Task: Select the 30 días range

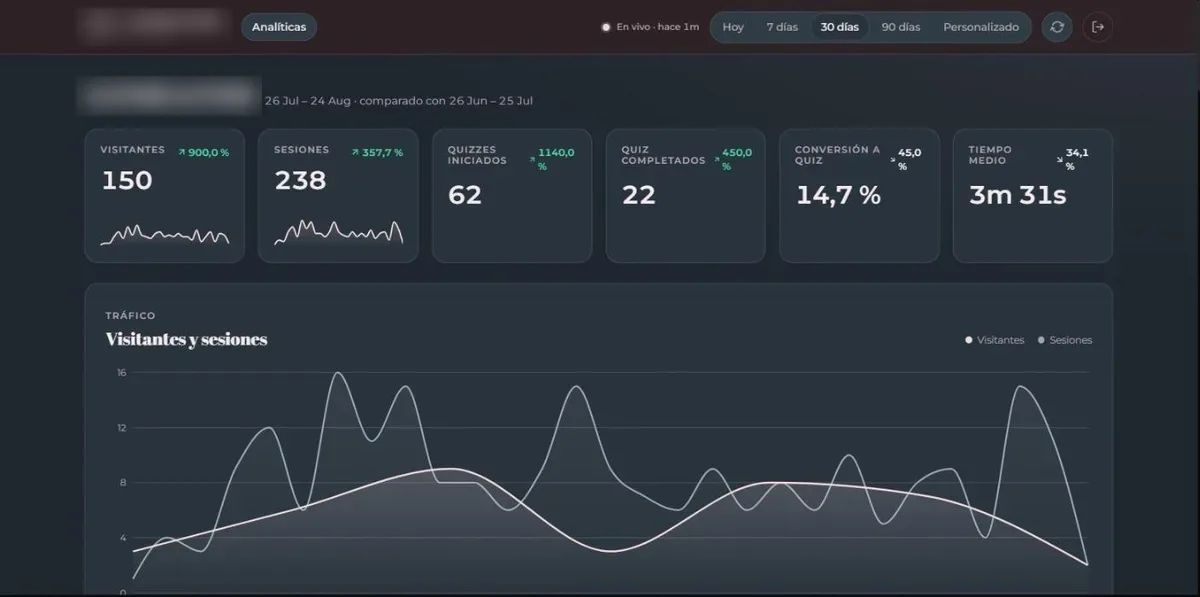Action: [x=840, y=27]
